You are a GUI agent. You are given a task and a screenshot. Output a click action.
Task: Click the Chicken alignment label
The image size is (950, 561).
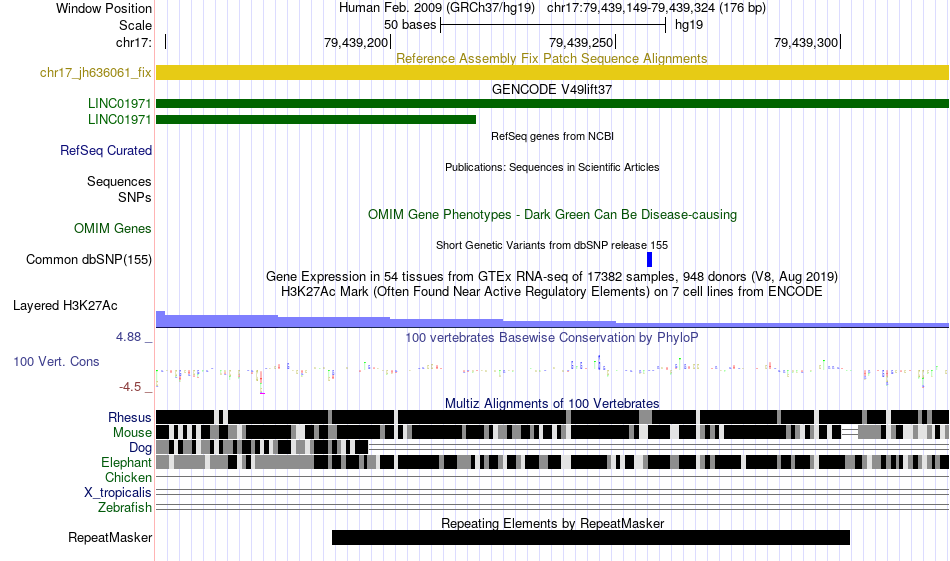(x=128, y=477)
